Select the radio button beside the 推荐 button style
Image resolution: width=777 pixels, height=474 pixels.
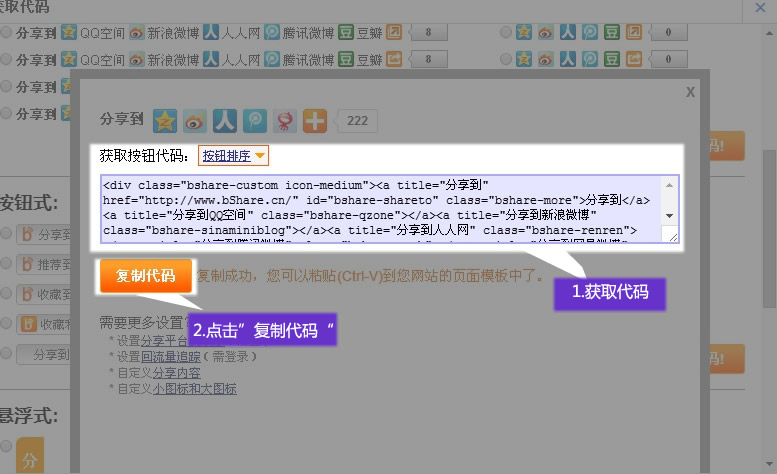(x=7, y=264)
